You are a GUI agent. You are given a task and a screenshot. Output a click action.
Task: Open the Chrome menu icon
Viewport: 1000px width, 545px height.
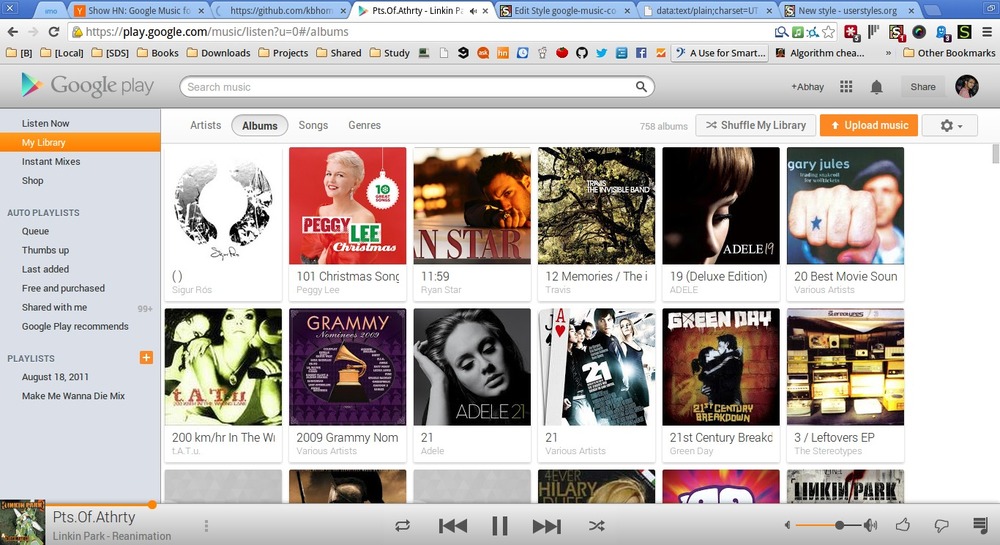tap(987, 31)
